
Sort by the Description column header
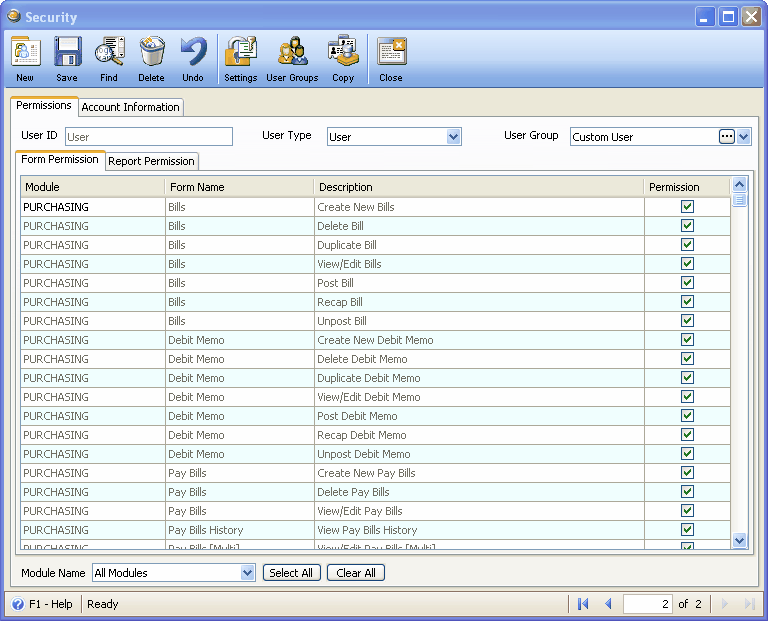[479, 187]
